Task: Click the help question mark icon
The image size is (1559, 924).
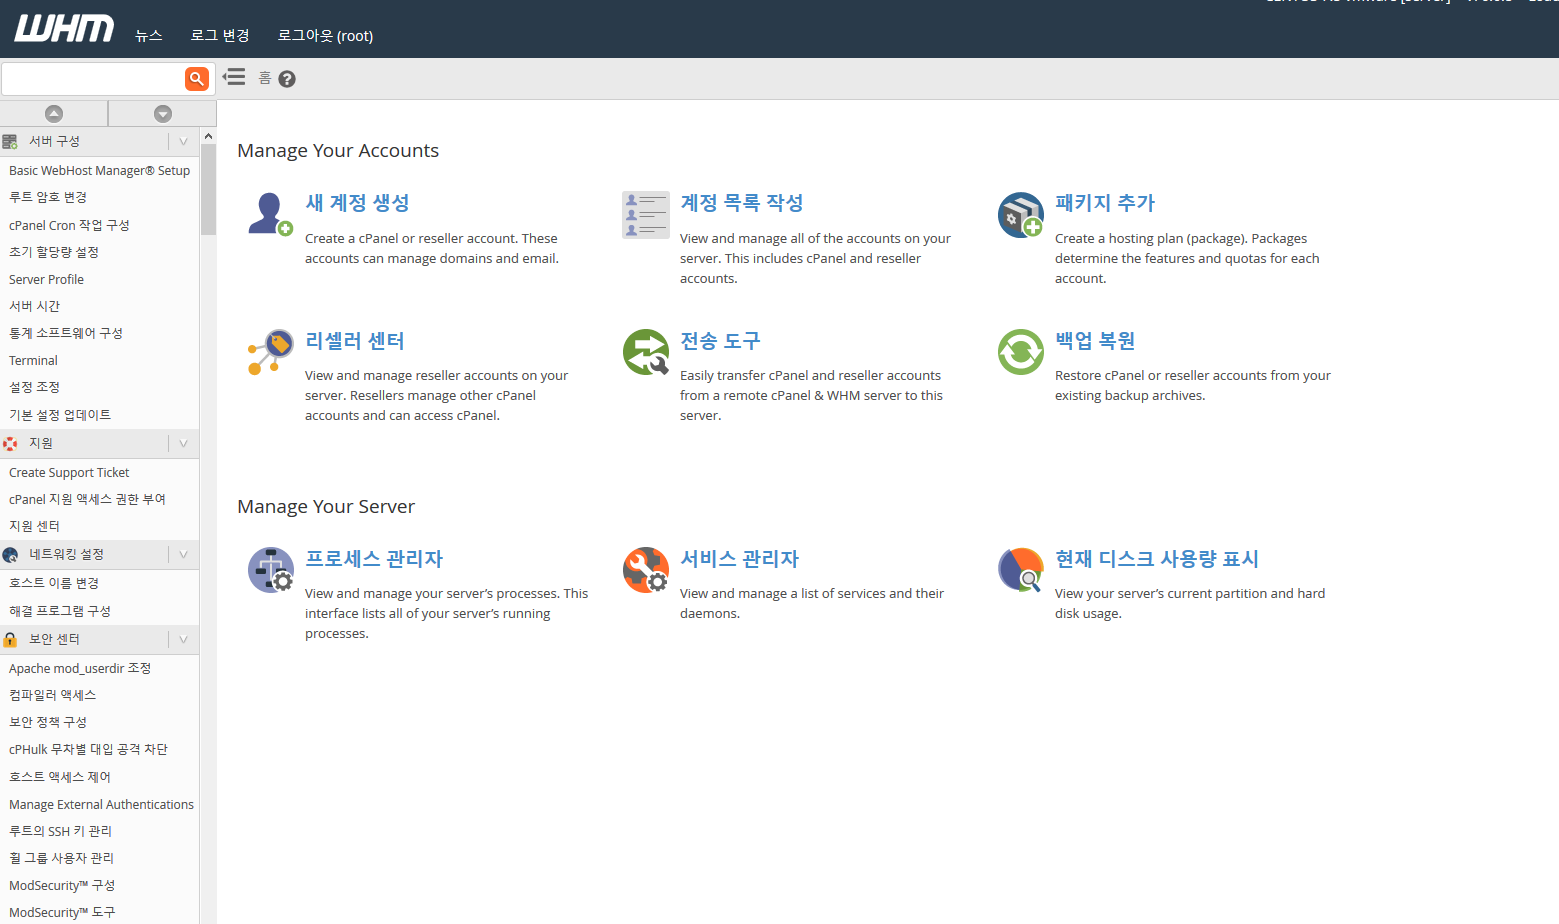Action: (x=287, y=79)
